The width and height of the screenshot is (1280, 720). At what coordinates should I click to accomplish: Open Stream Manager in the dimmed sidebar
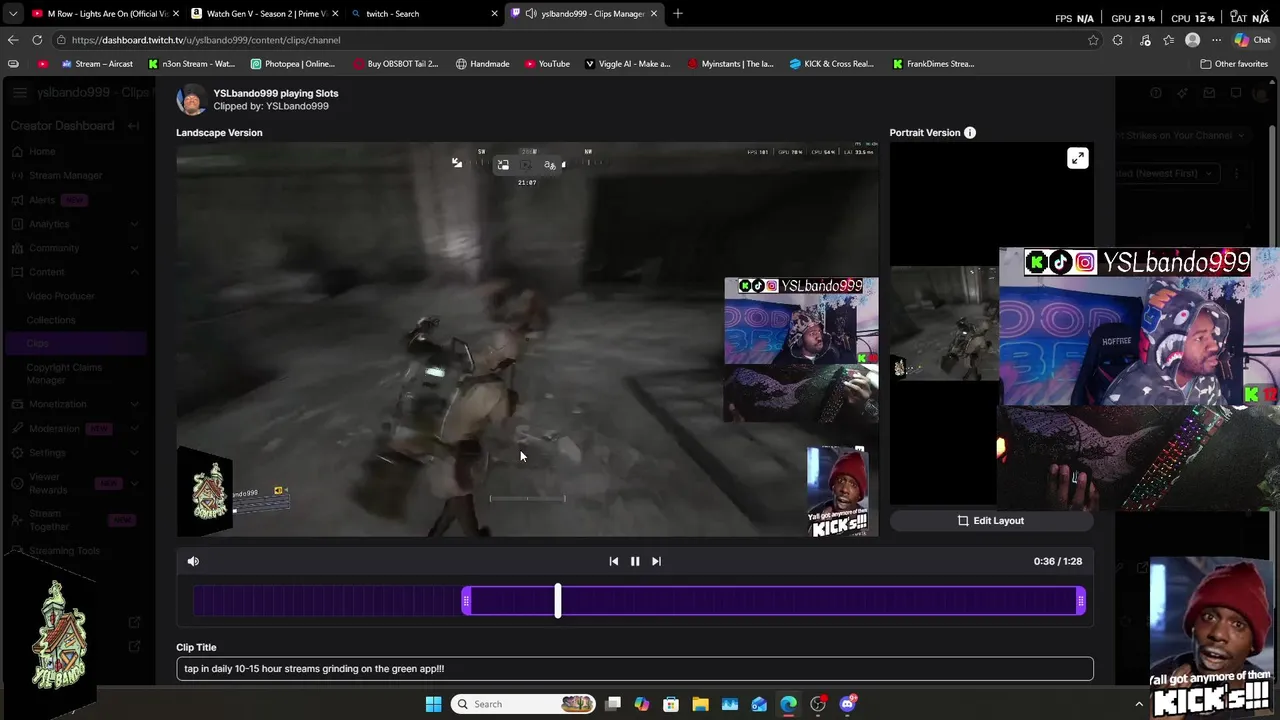coord(65,175)
